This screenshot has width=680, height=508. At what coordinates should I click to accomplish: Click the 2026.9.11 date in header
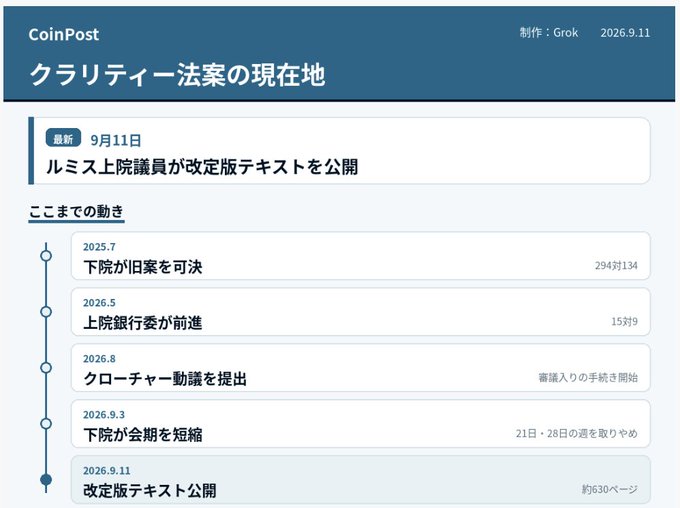625,33
